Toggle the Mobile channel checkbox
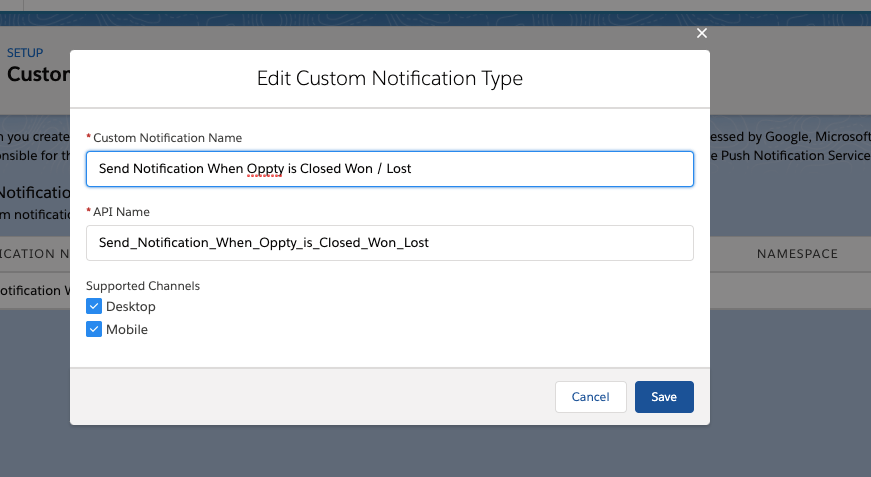This screenshot has width=871, height=477. (94, 329)
